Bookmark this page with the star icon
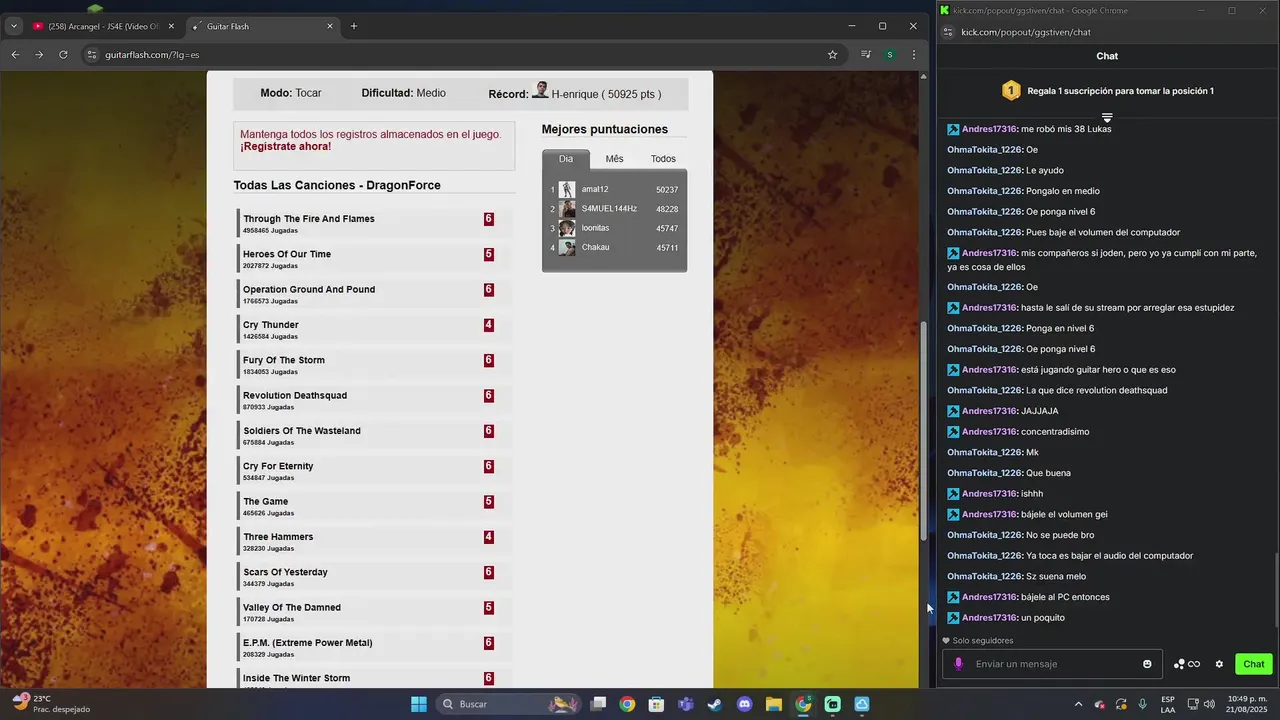 tap(832, 55)
